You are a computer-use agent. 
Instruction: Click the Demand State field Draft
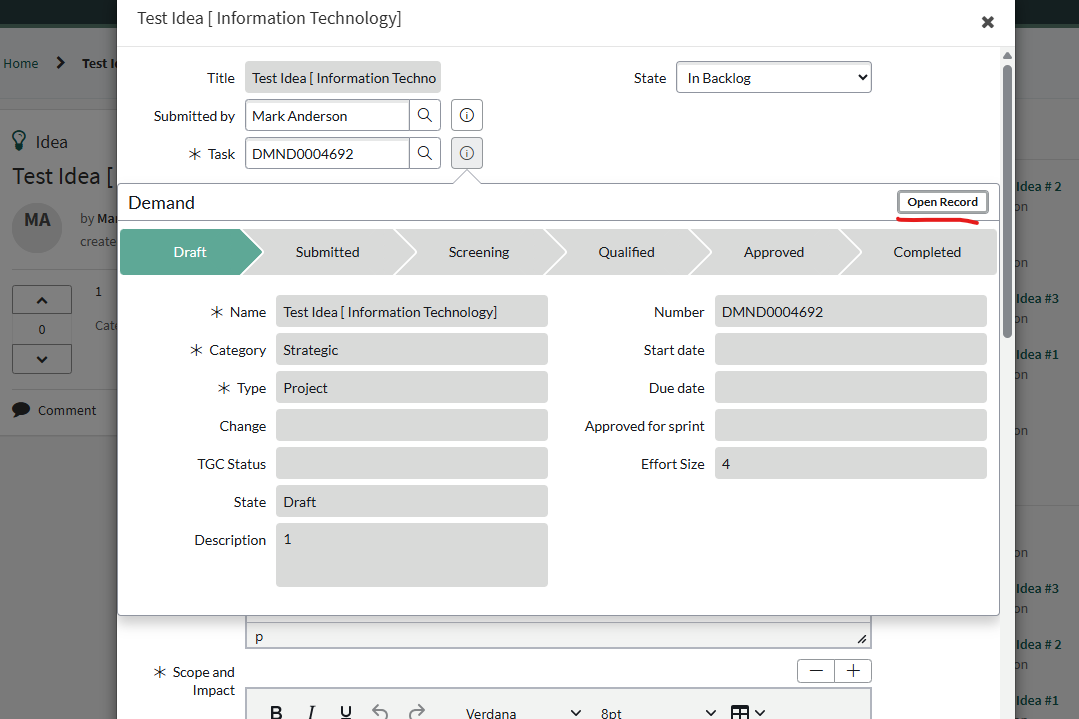(412, 501)
